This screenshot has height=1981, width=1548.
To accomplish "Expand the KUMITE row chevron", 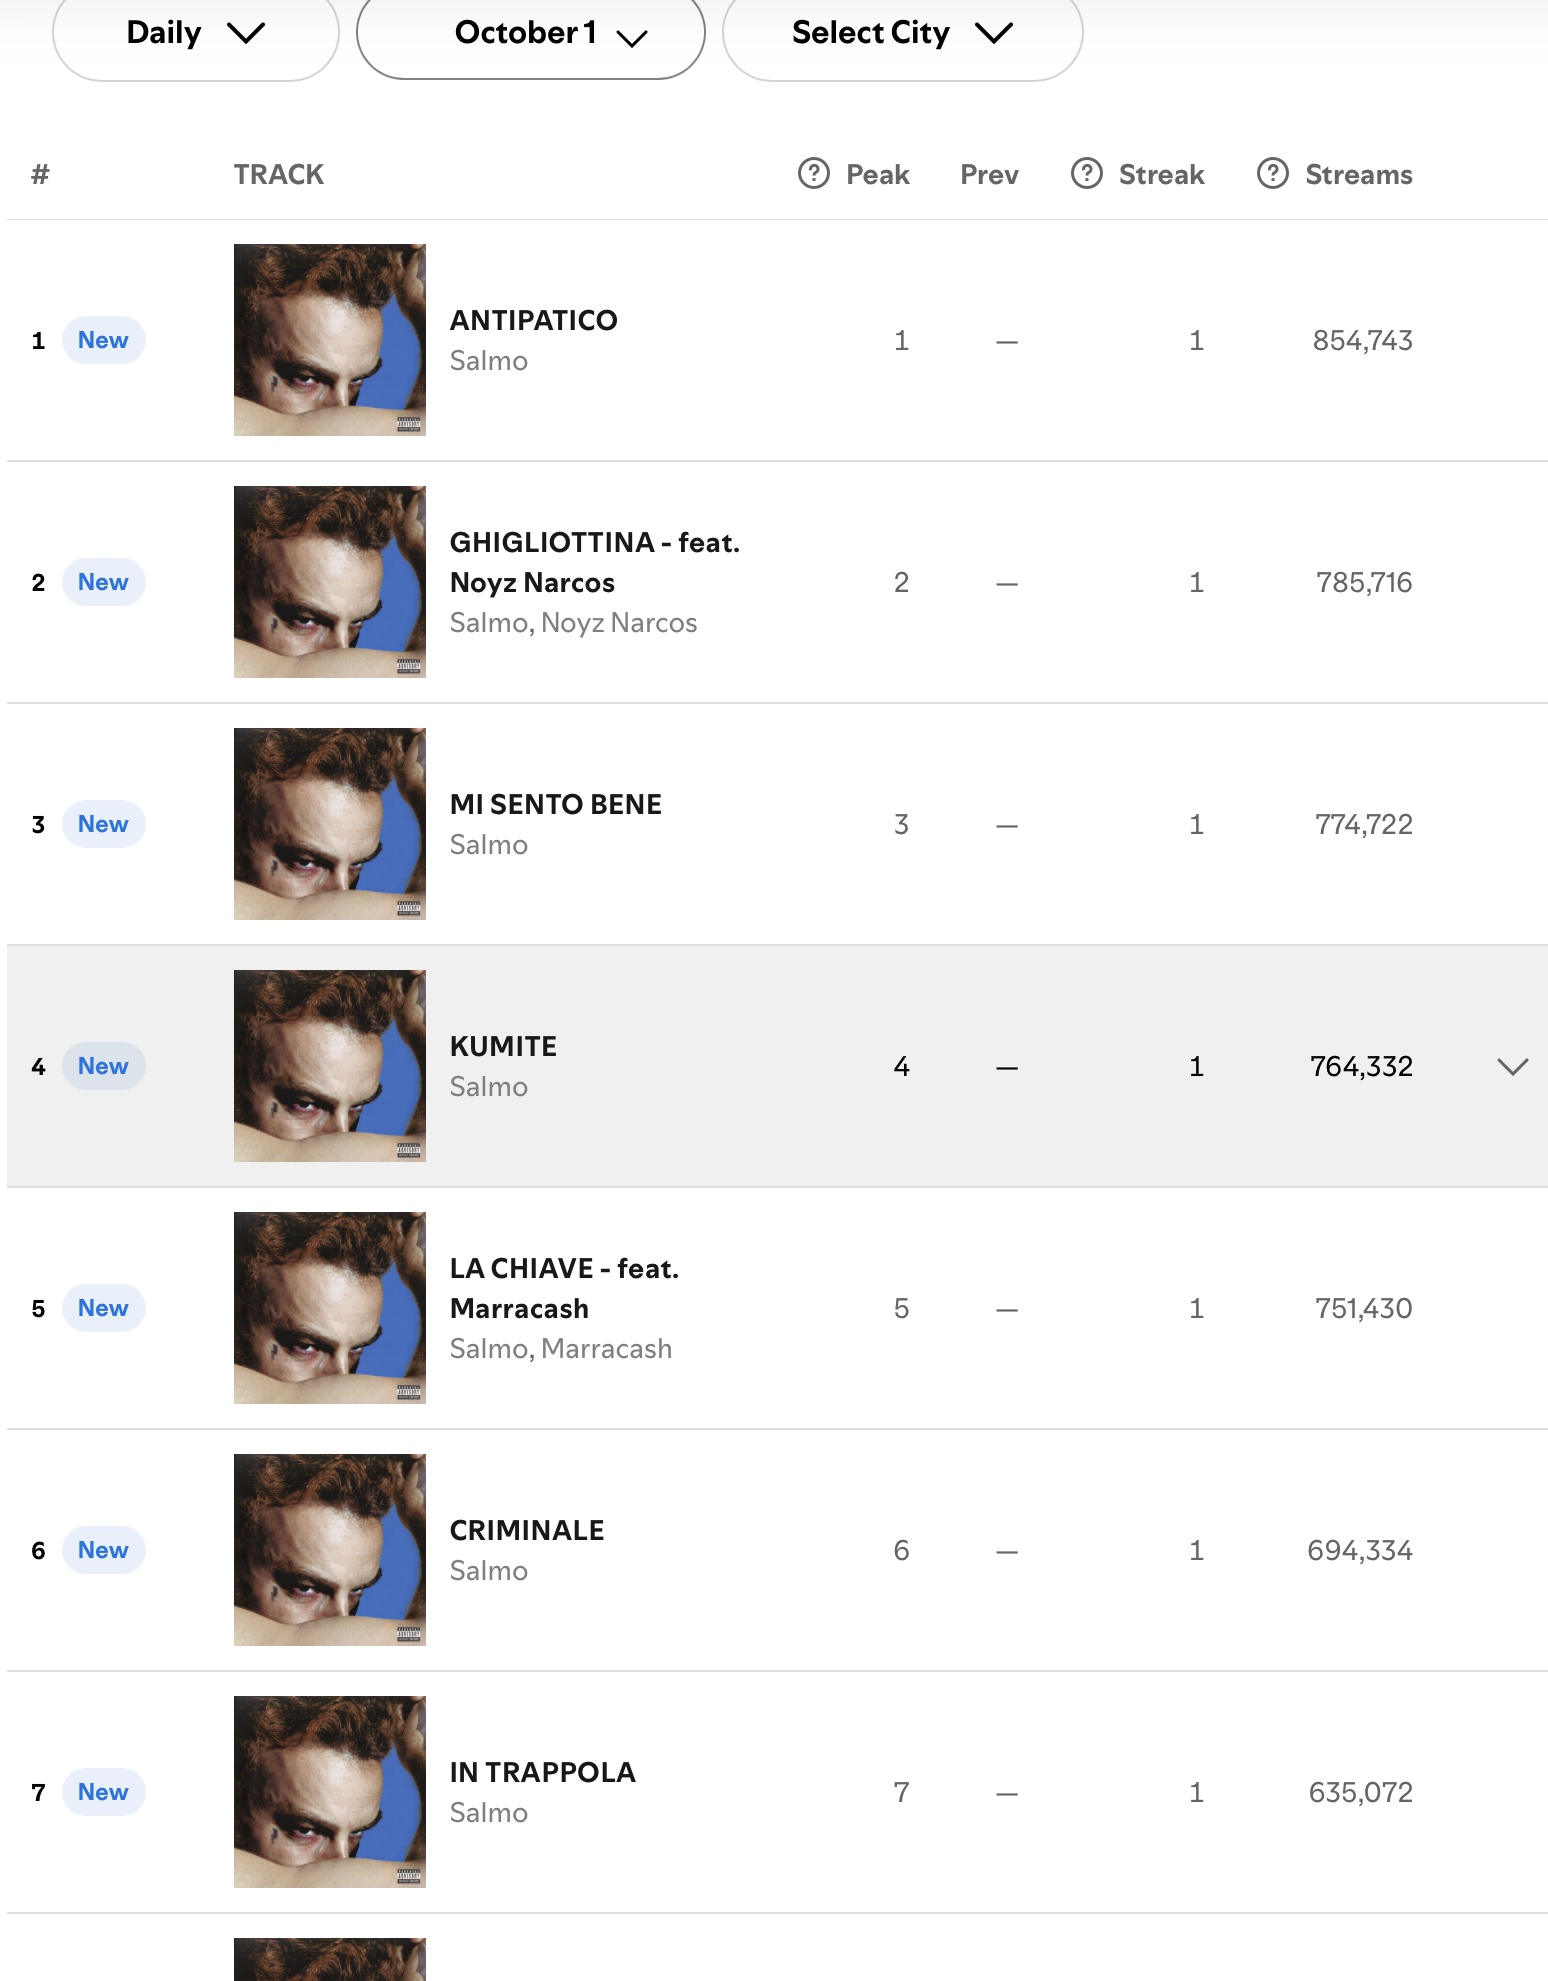I will pyautogui.click(x=1512, y=1066).
